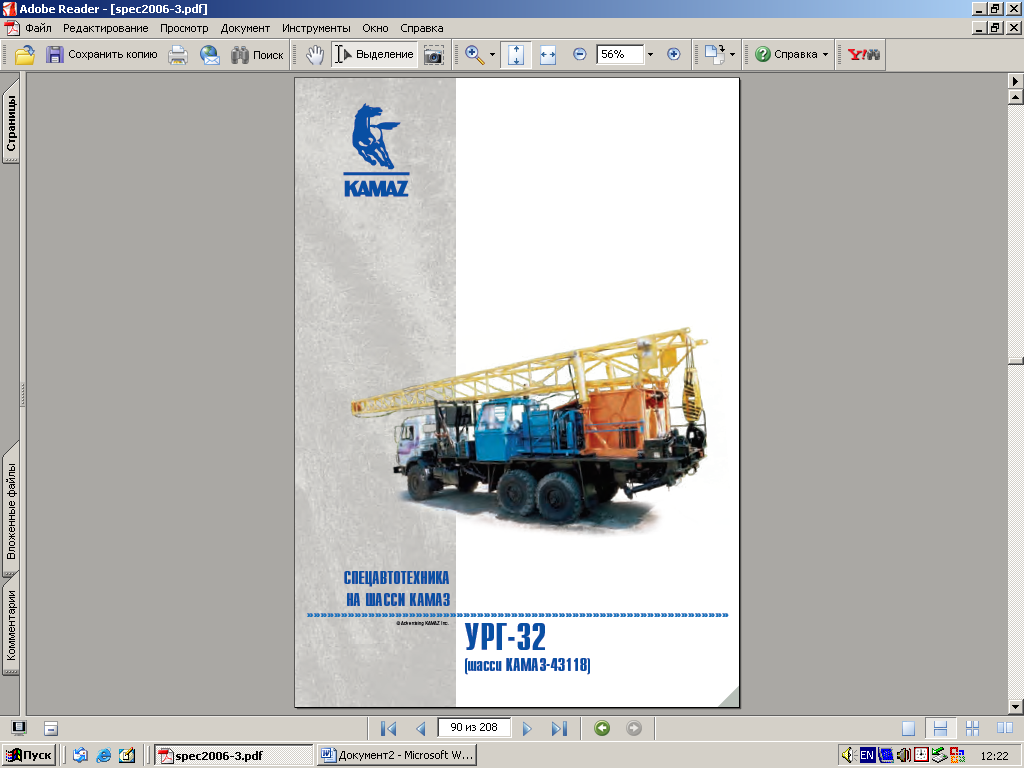Expand the Справка dropdown arrow
This screenshot has height=768, width=1024.
[825, 54]
